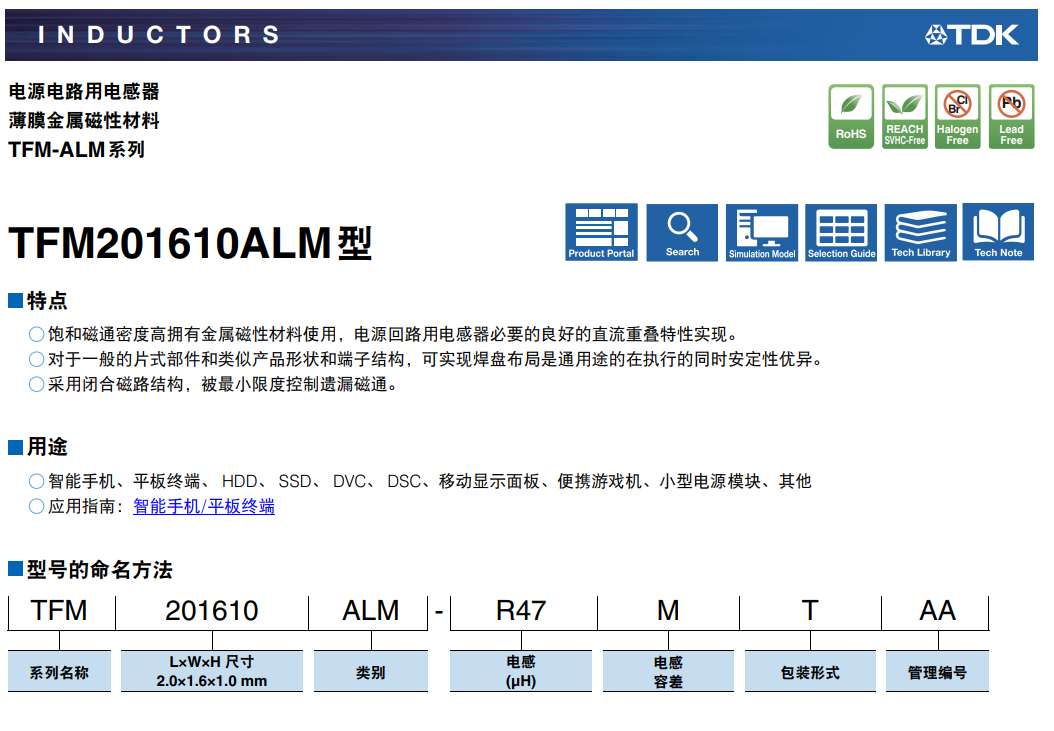Click the M tolerance code segment

pyautogui.click(x=668, y=611)
